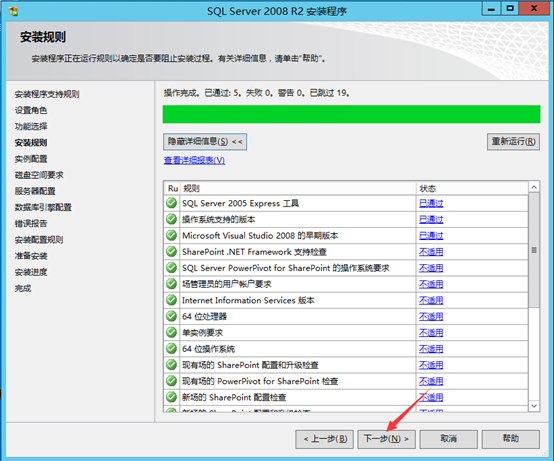Click the rules list scrollbar thumb
Image resolution: width=554 pixels, height=461 pixels.
pyautogui.click(x=534, y=250)
